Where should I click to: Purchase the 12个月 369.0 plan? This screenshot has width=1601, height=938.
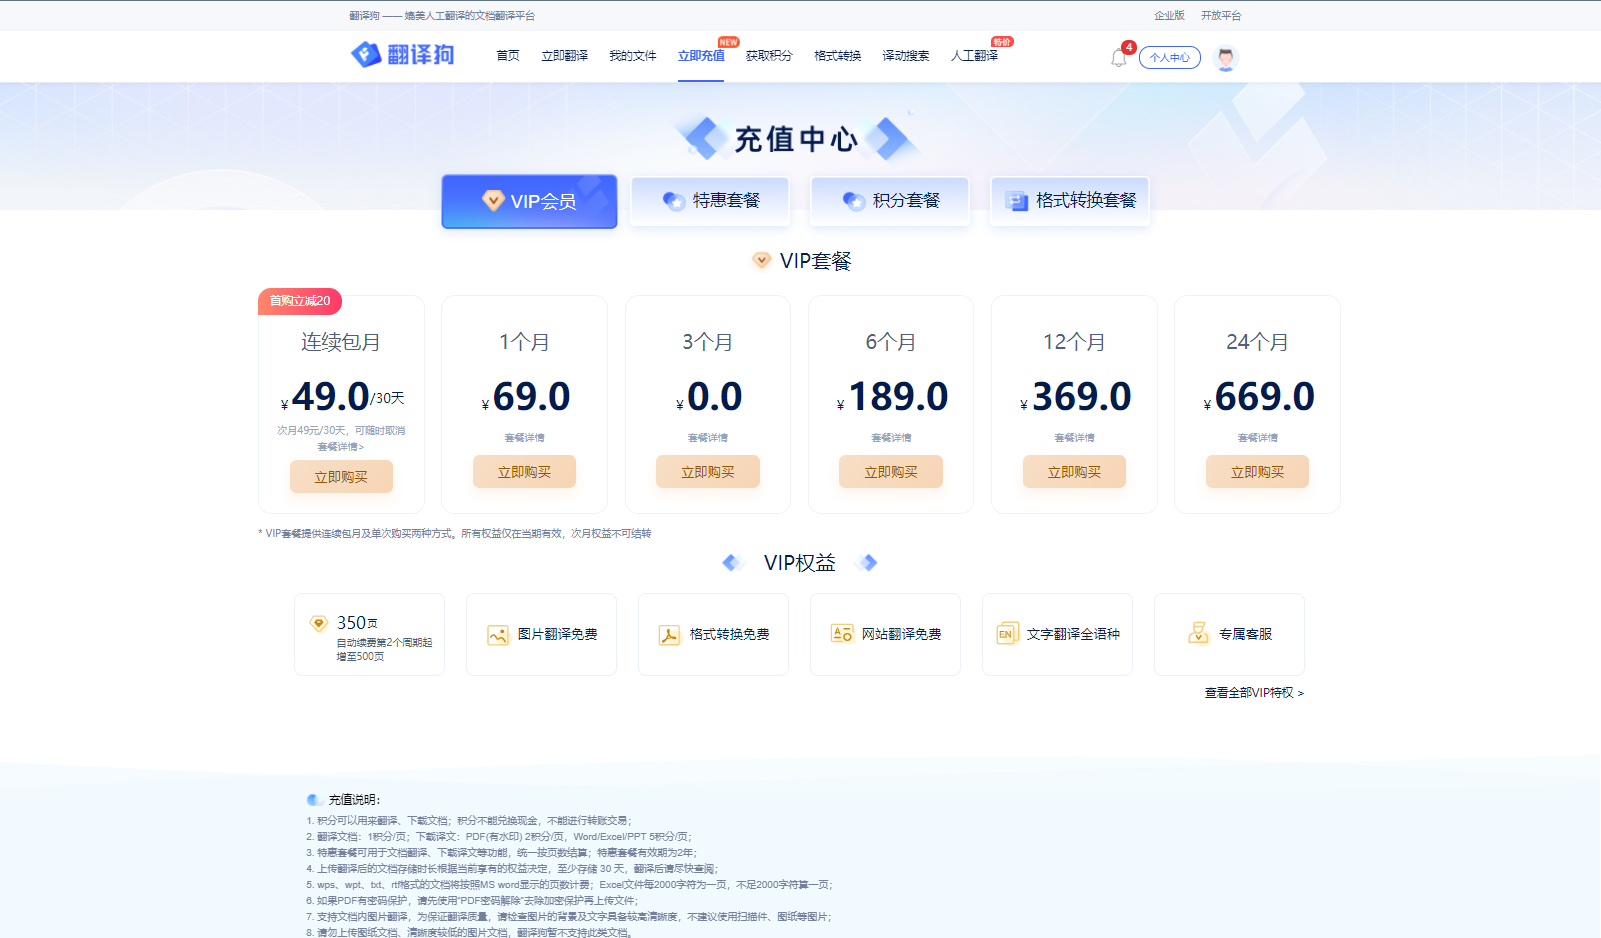[1074, 472]
